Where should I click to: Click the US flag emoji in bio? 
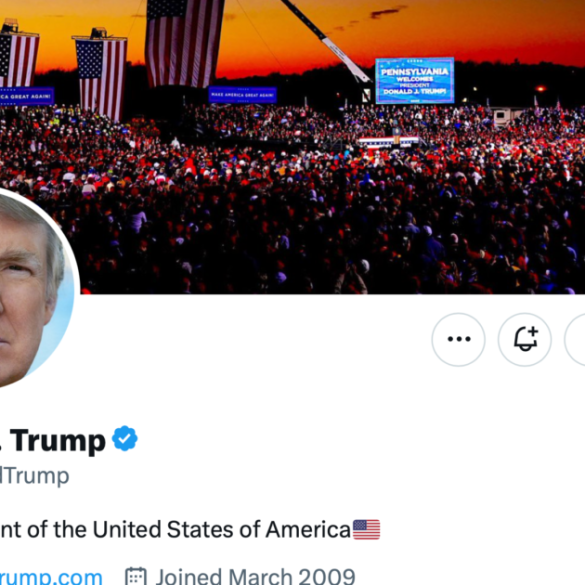coord(366,529)
